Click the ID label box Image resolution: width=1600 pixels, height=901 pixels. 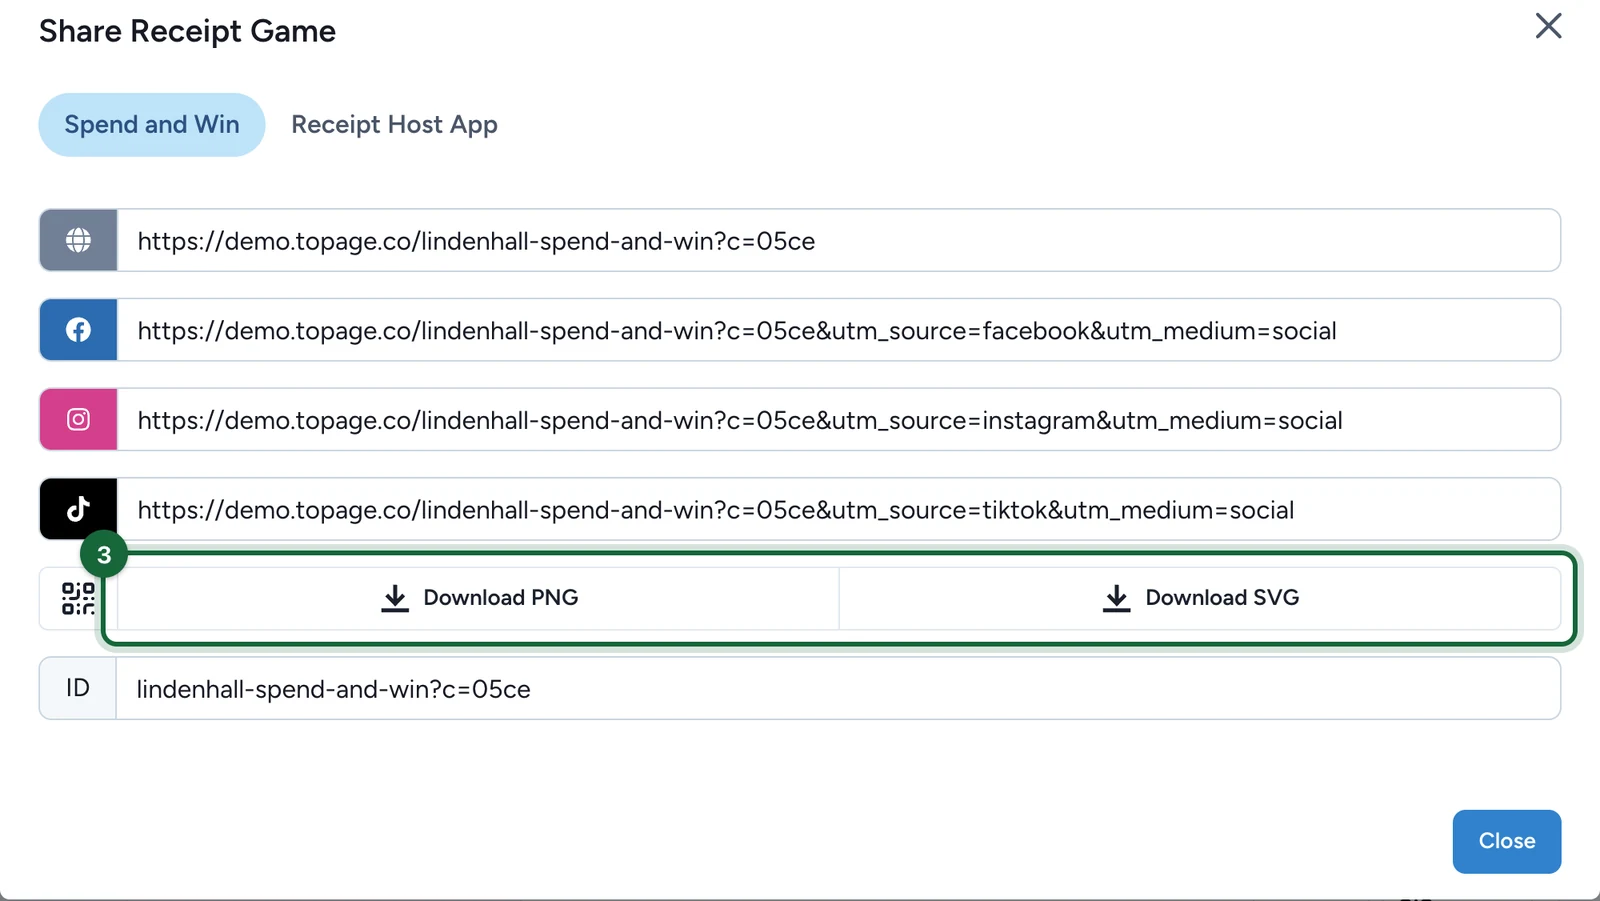point(78,688)
